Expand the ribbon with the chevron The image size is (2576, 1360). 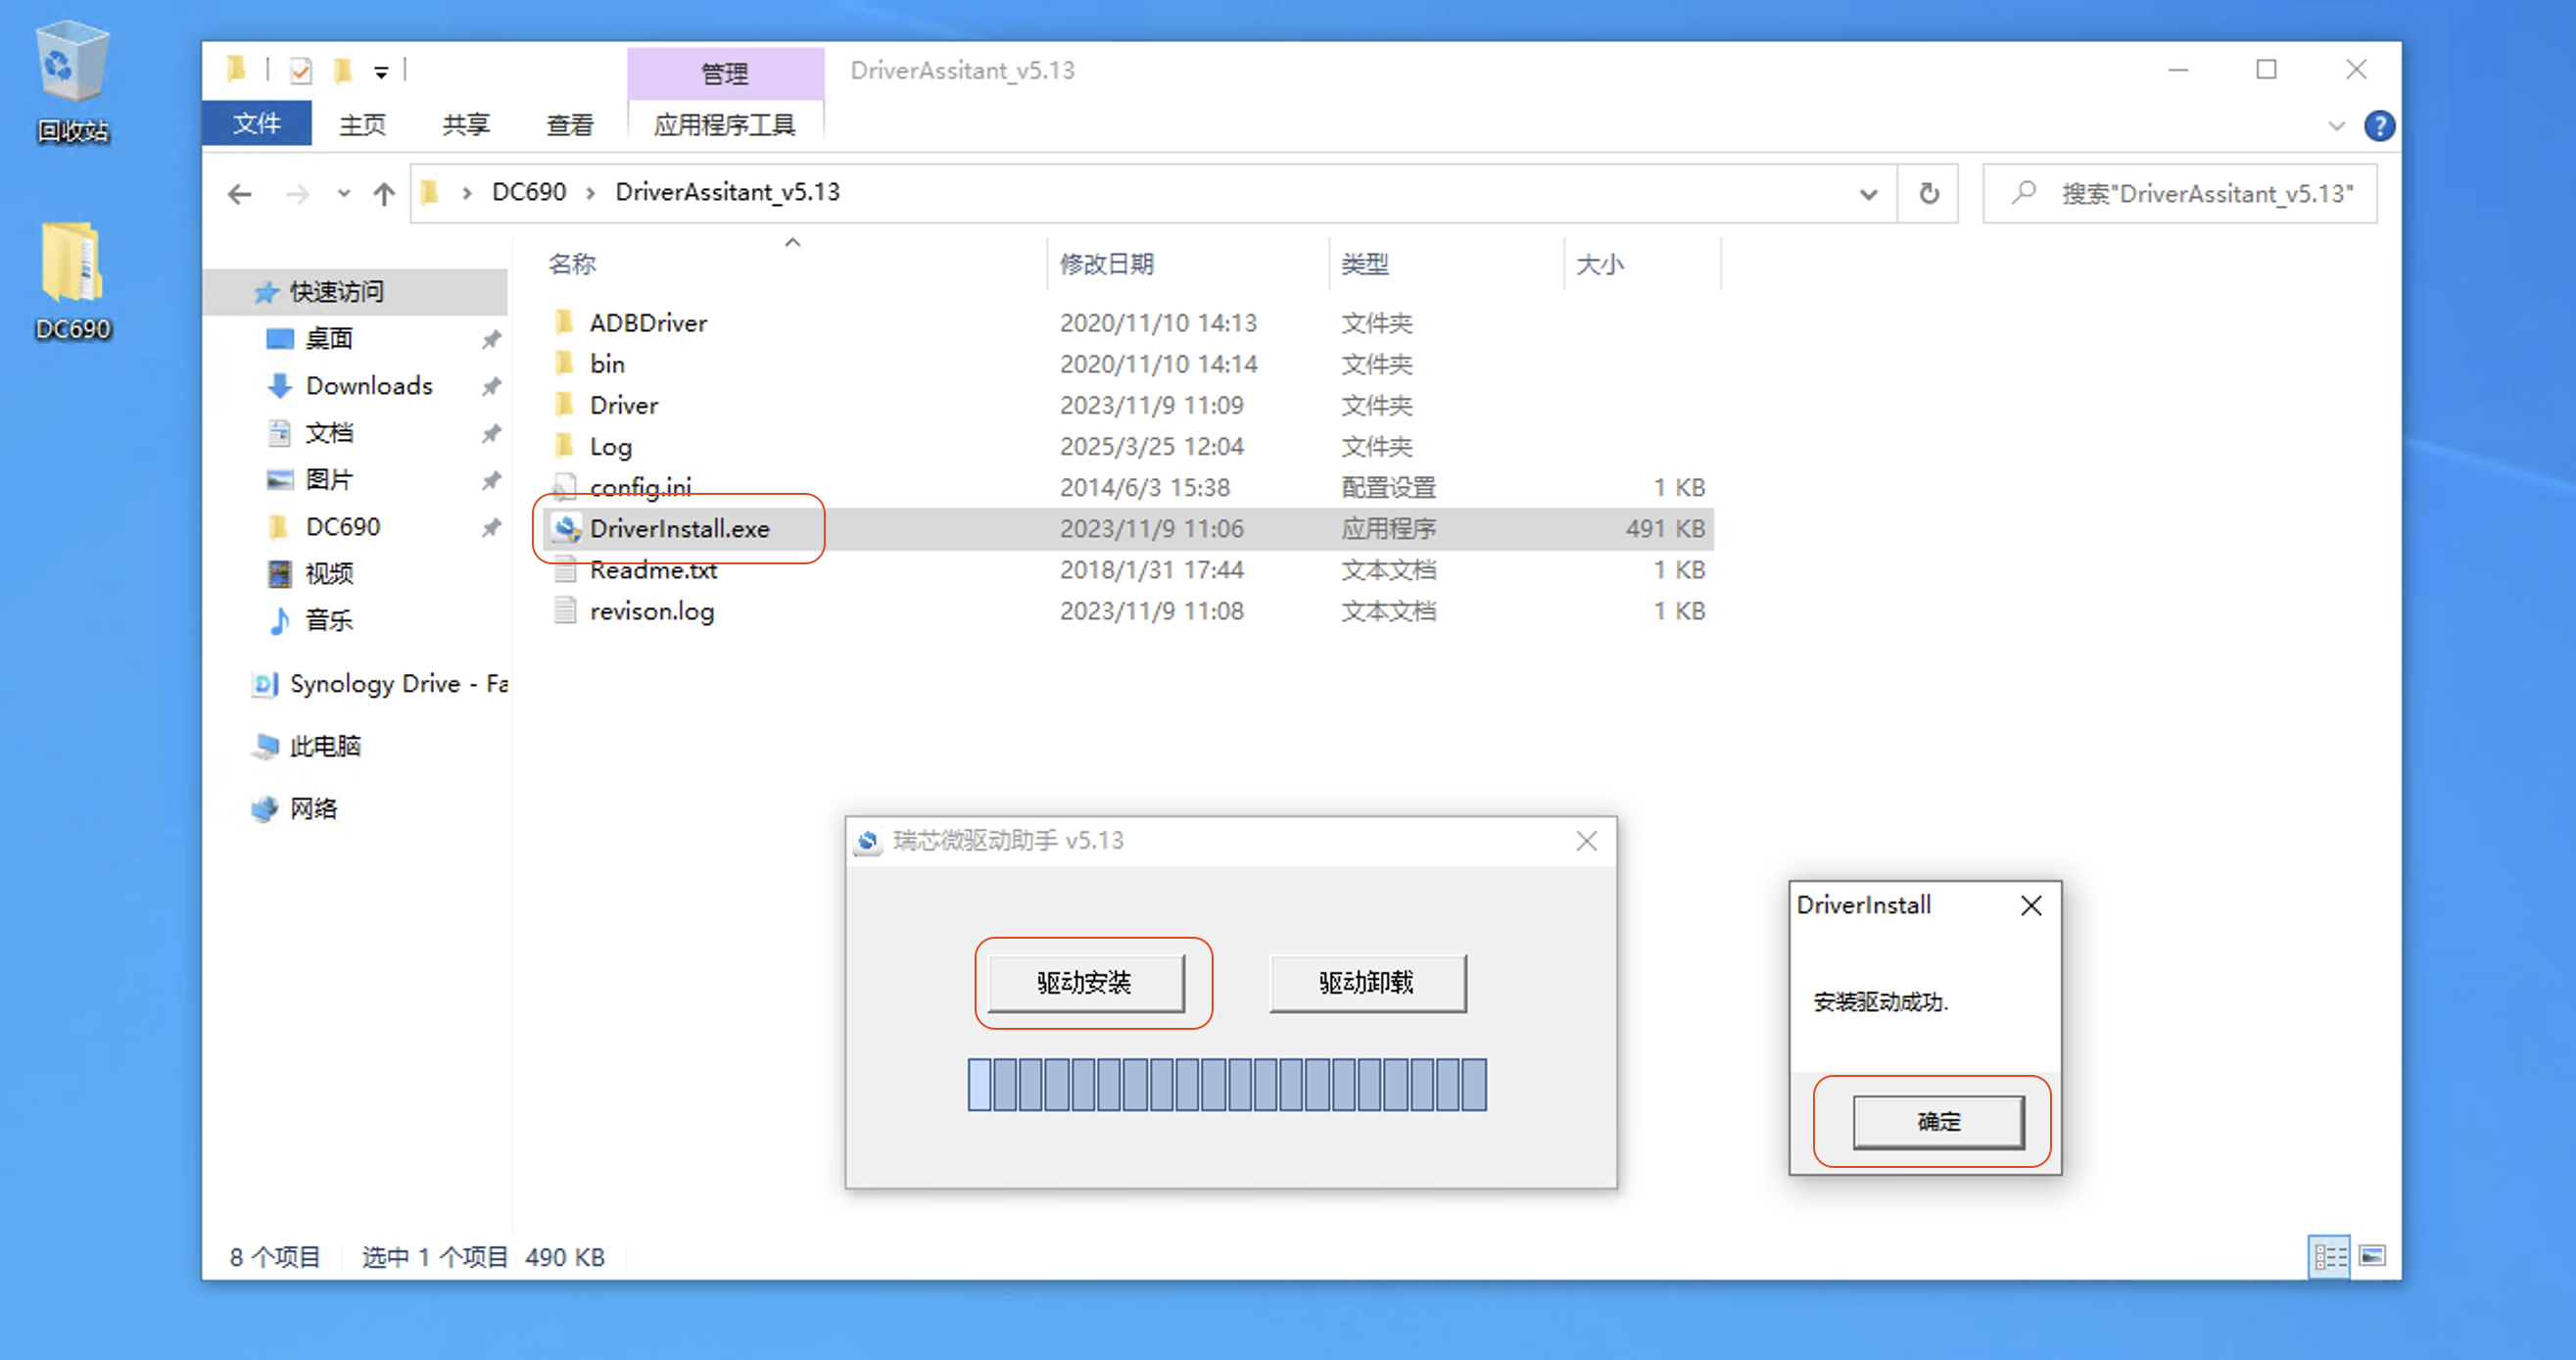2337,126
